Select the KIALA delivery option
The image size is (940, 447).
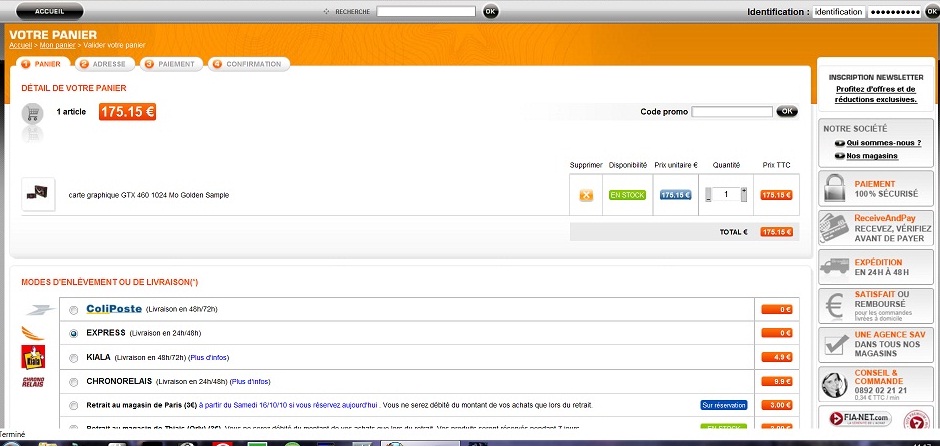pyautogui.click(x=75, y=357)
